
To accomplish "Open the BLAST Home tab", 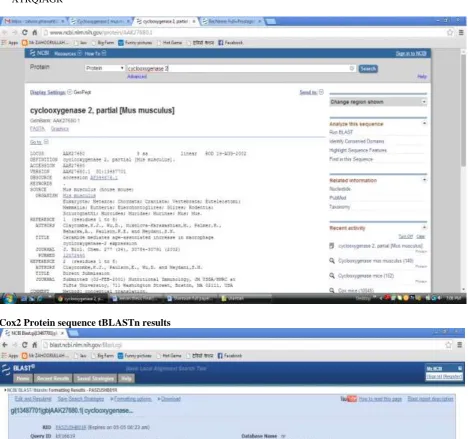I will (23, 378).
